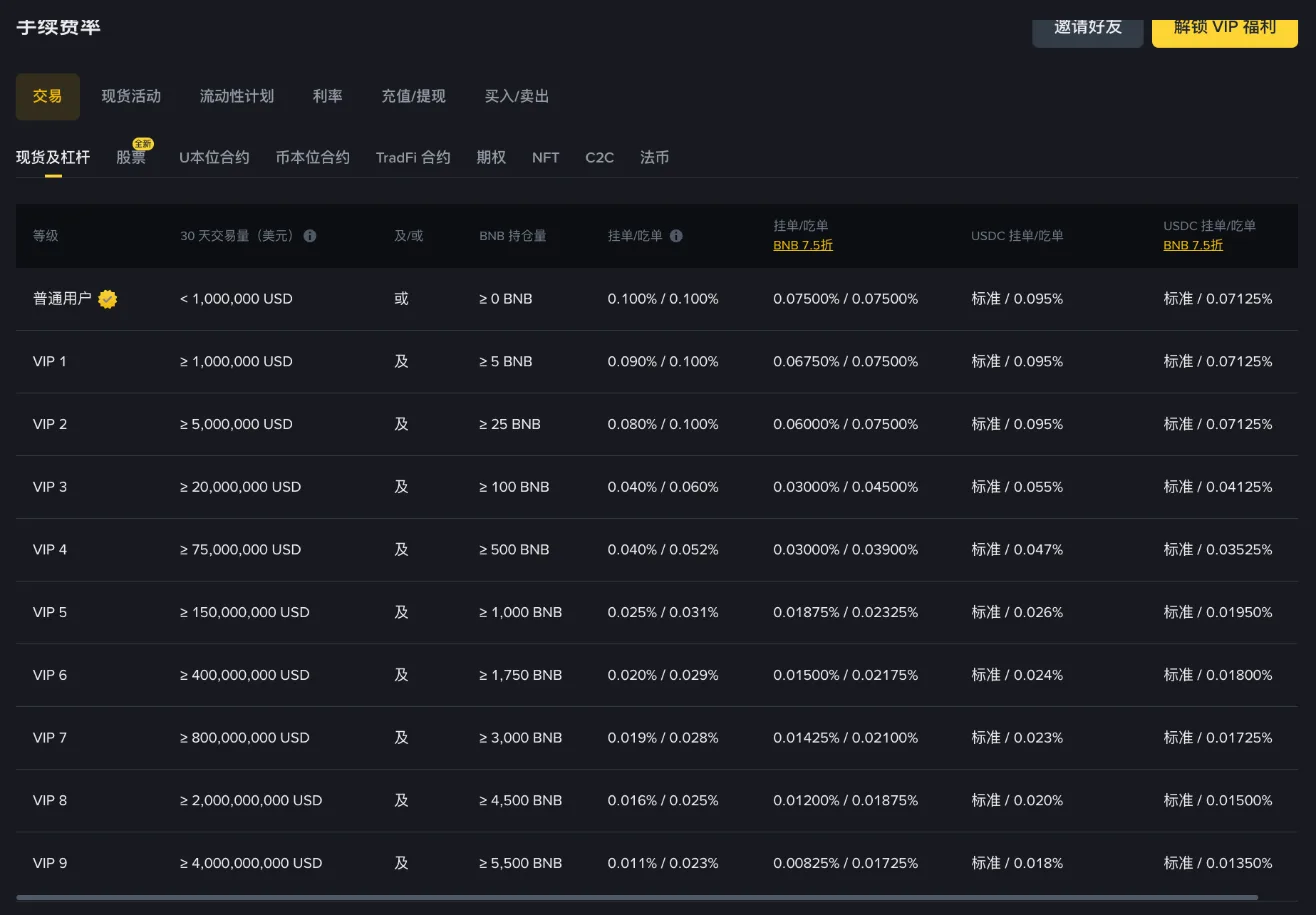Click 标准 / 0.01350% fee cell

point(1218,864)
